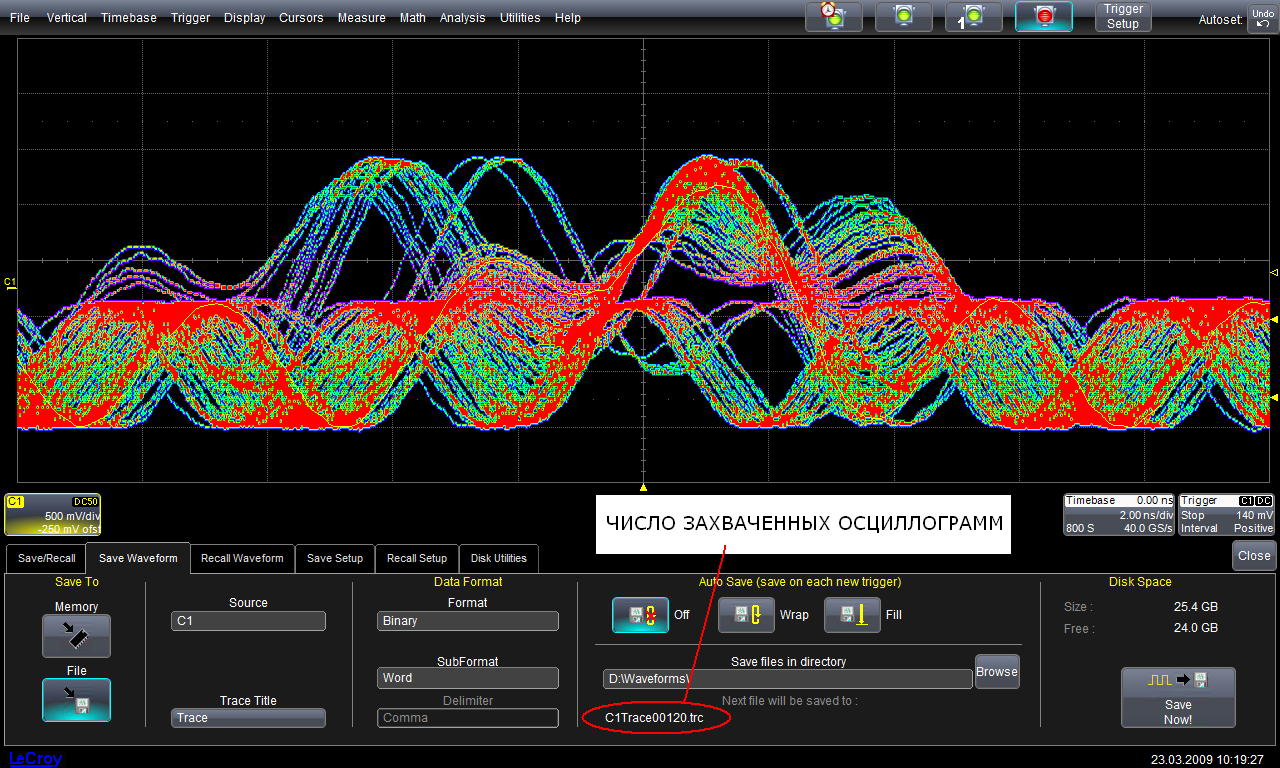1280x768 pixels.
Task: Switch to the Recall Waveform tab
Action: pos(242,558)
